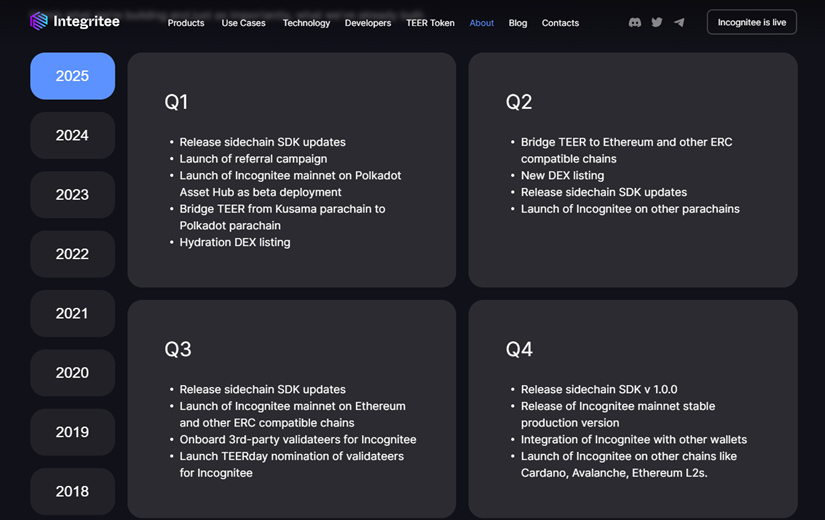This screenshot has width=825, height=520.
Task: Open the Developers menu
Action: pyautogui.click(x=368, y=23)
